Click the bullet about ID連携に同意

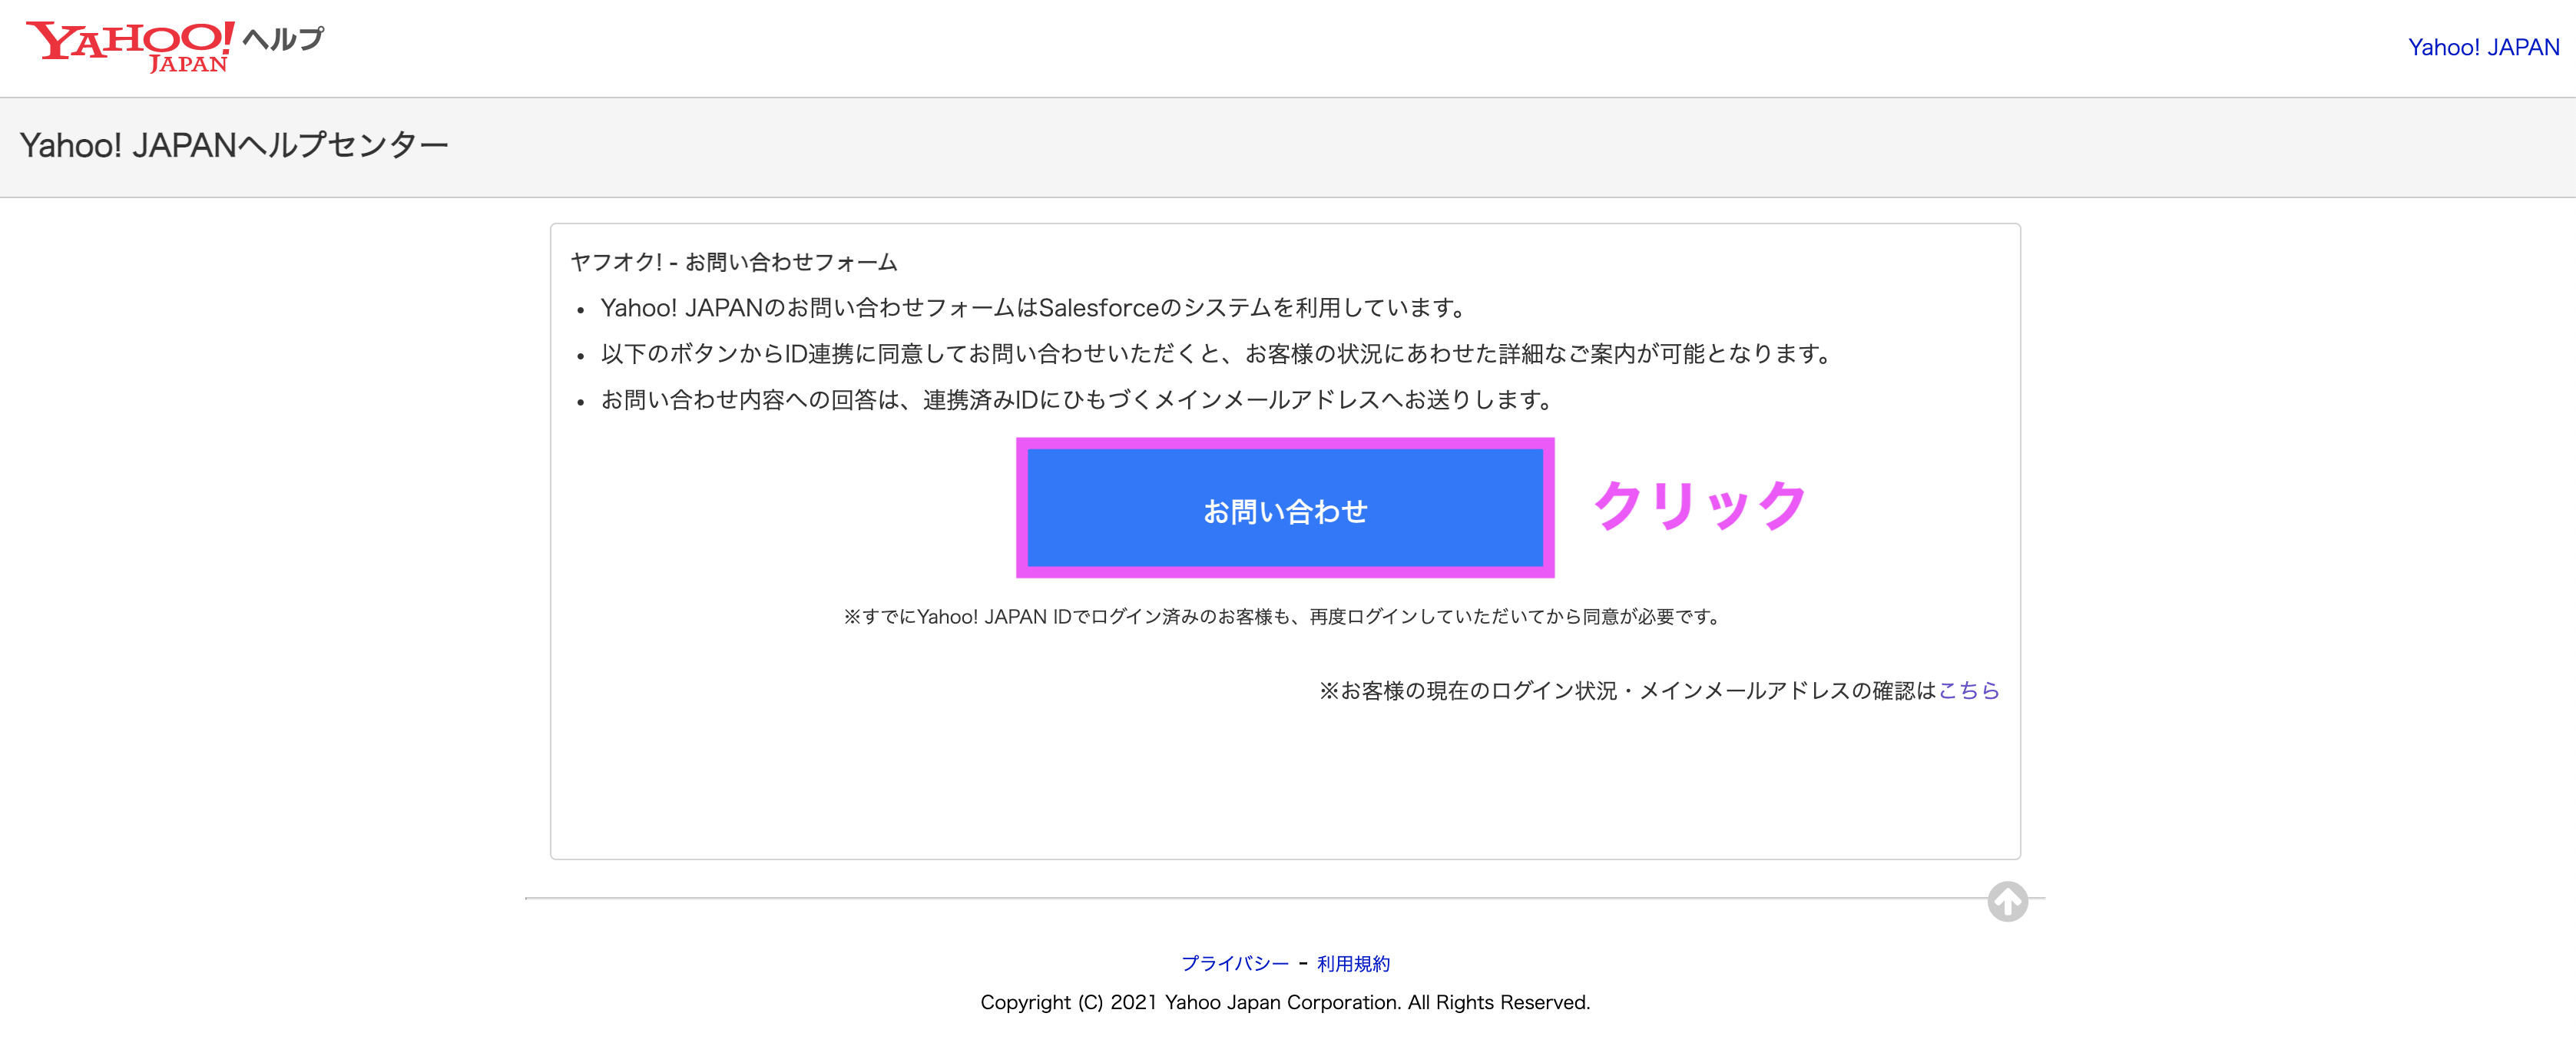(x=1217, y=354)
